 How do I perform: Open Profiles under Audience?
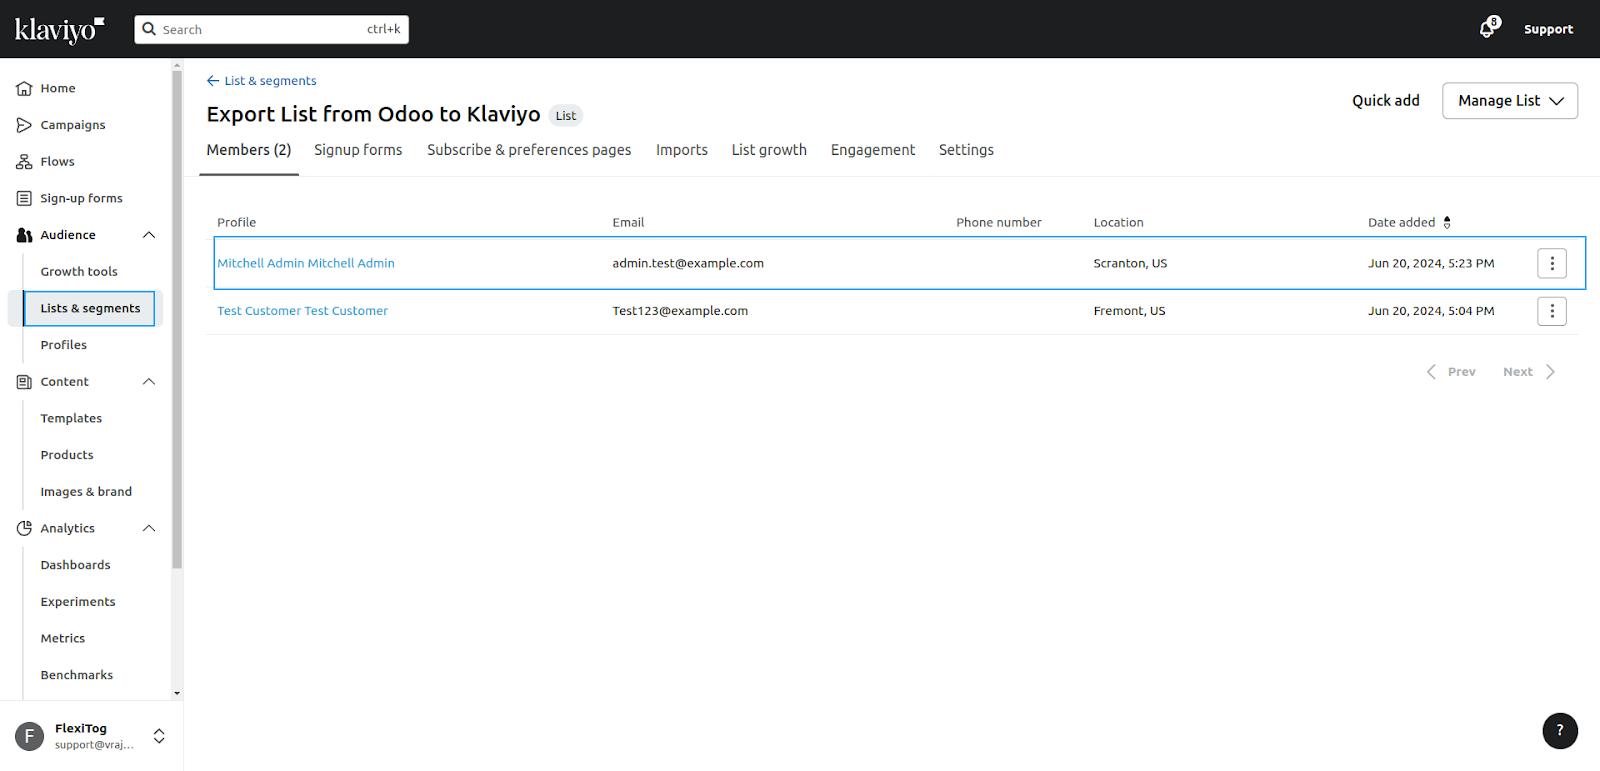pyautogui.click(x=64, y=345)
